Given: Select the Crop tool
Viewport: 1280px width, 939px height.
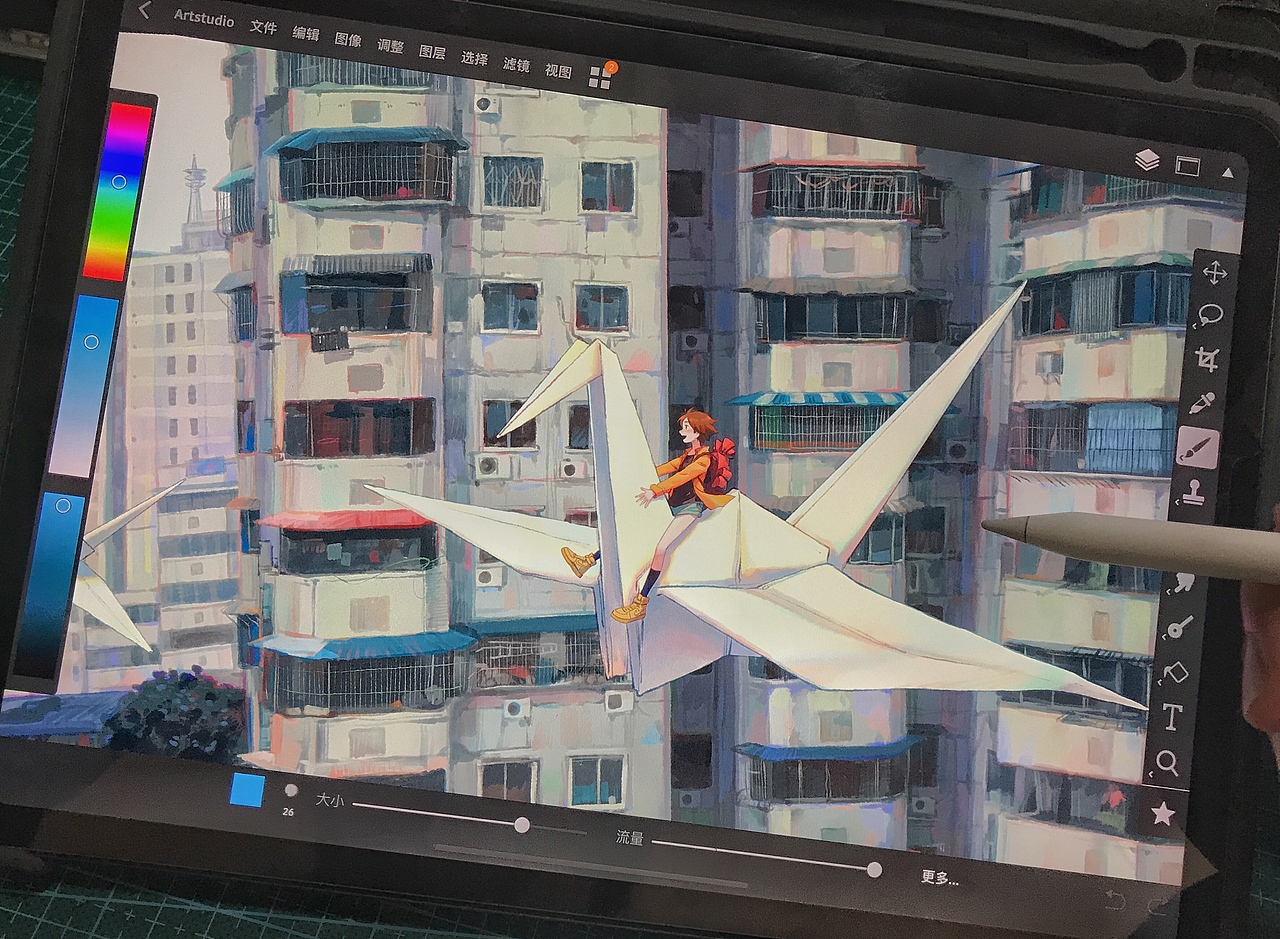Looking at the screenshot, I should click(1206, 359).
